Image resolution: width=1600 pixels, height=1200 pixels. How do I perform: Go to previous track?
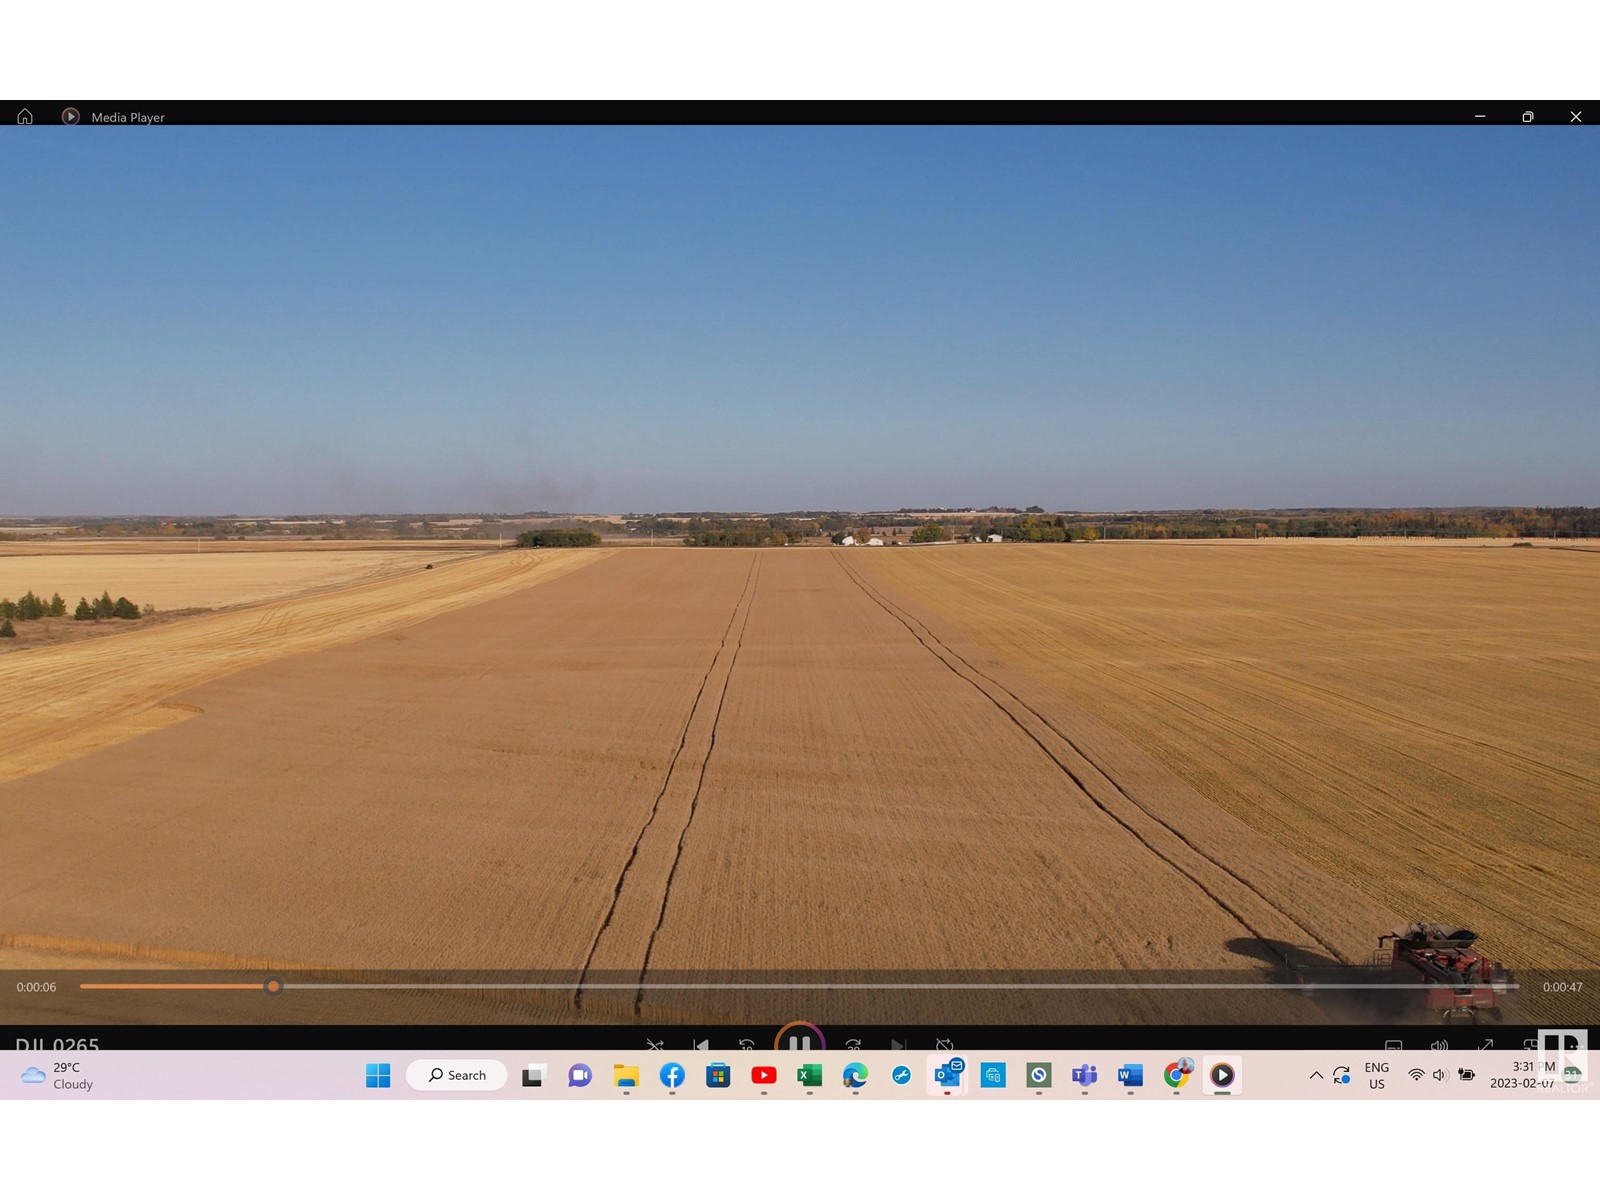click(x=701, y=1045)
